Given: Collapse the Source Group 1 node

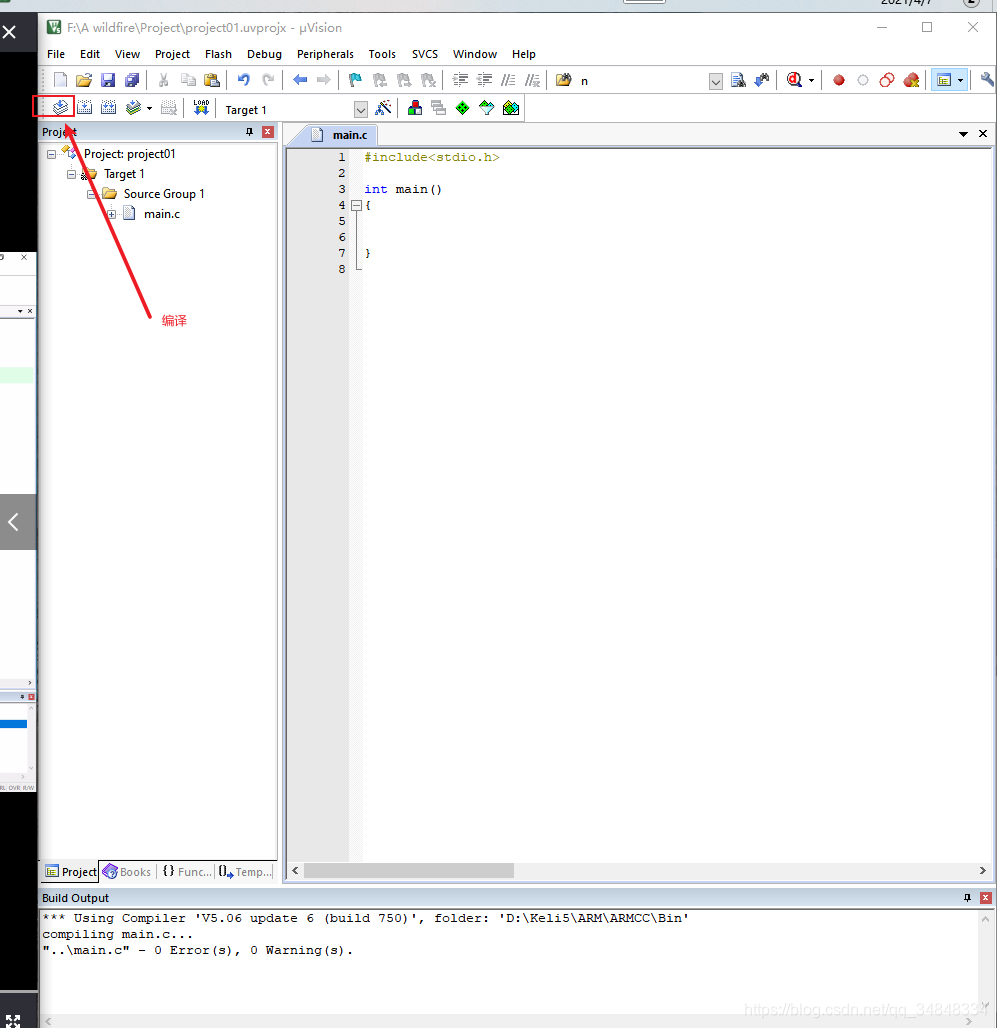Looking at the screenshot, I should click(91, 195).
